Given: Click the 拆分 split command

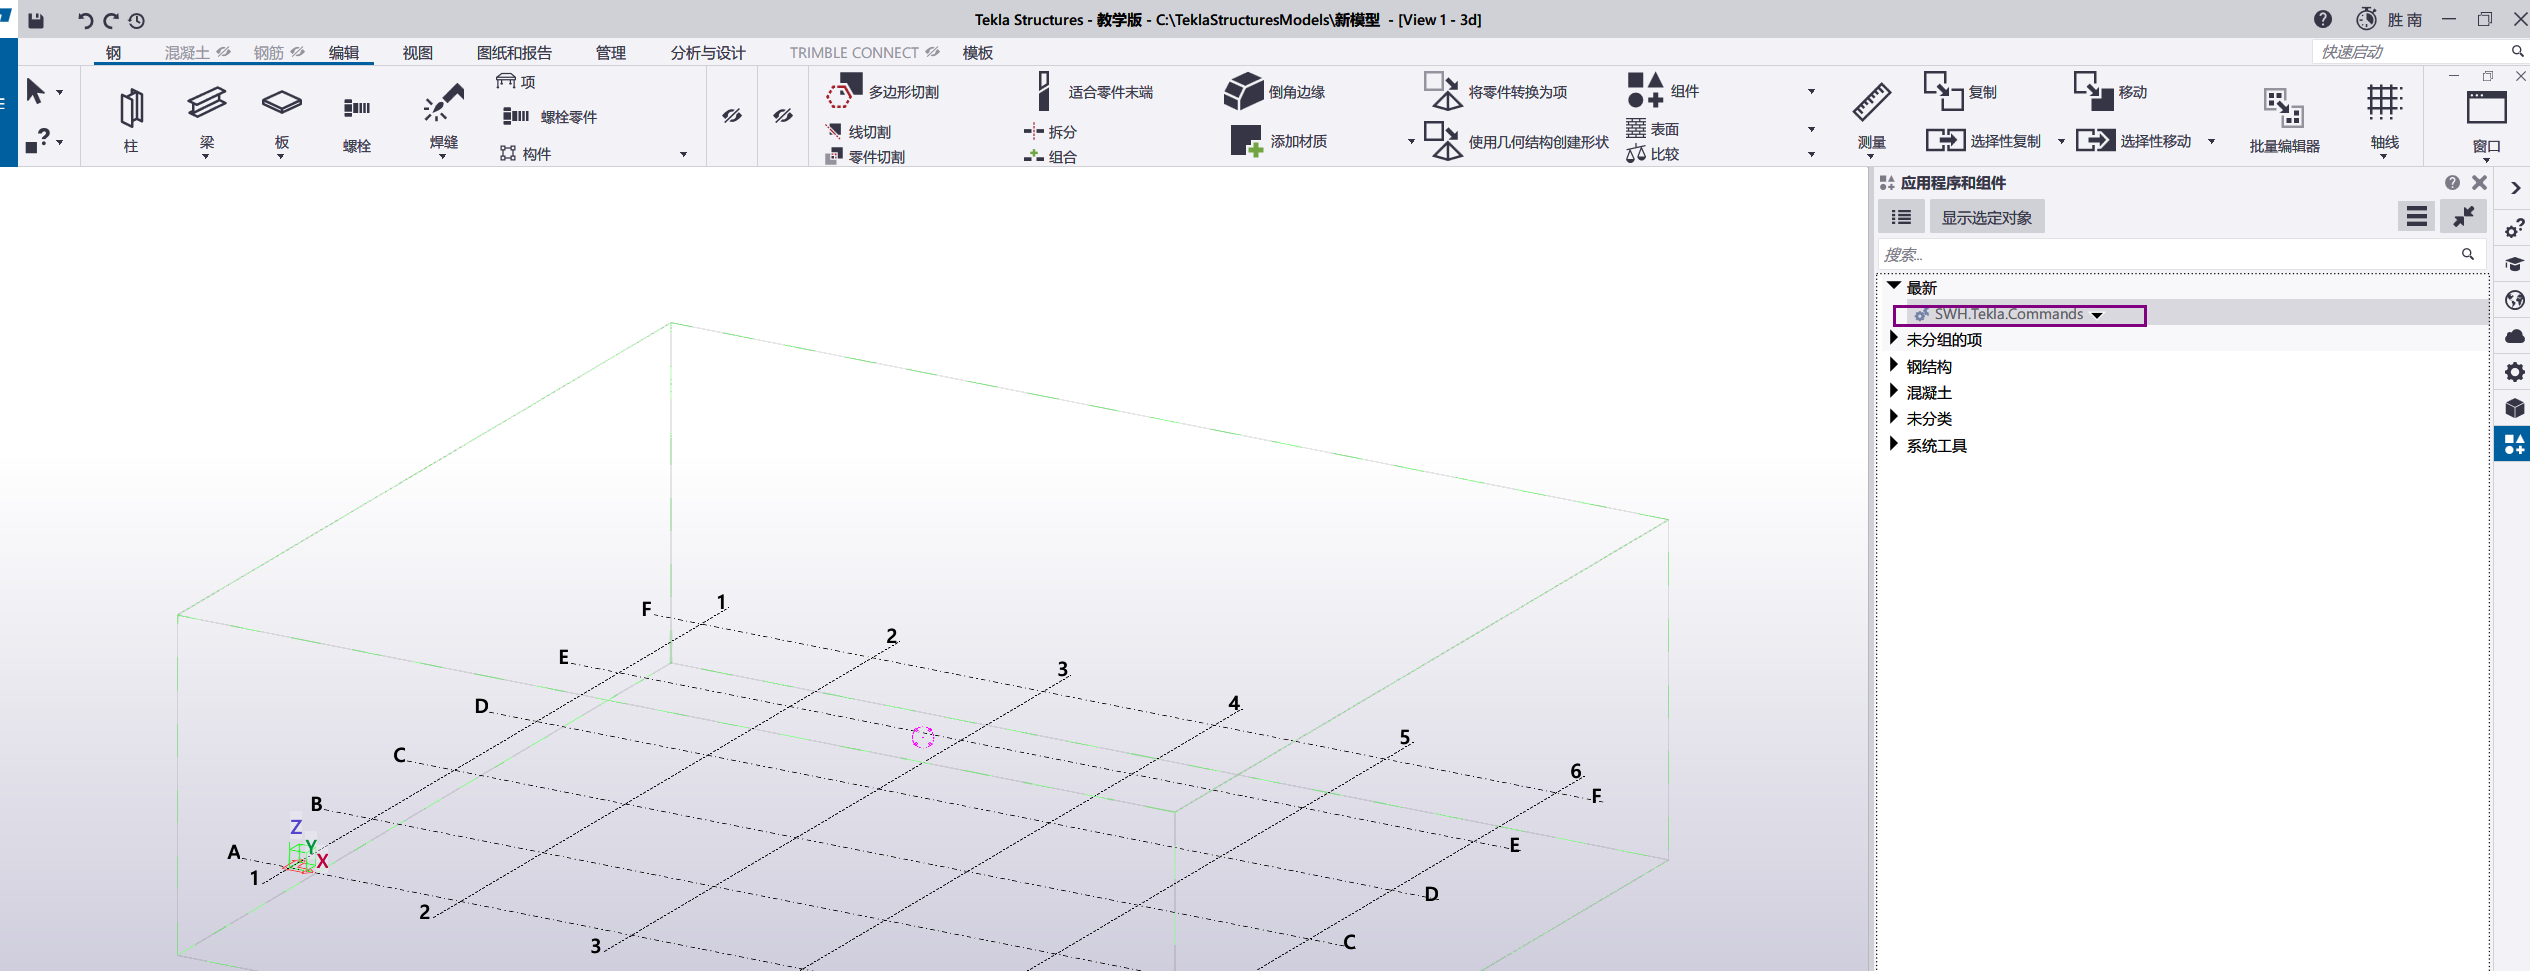Looking at the screenshot, I should 1050,132.
